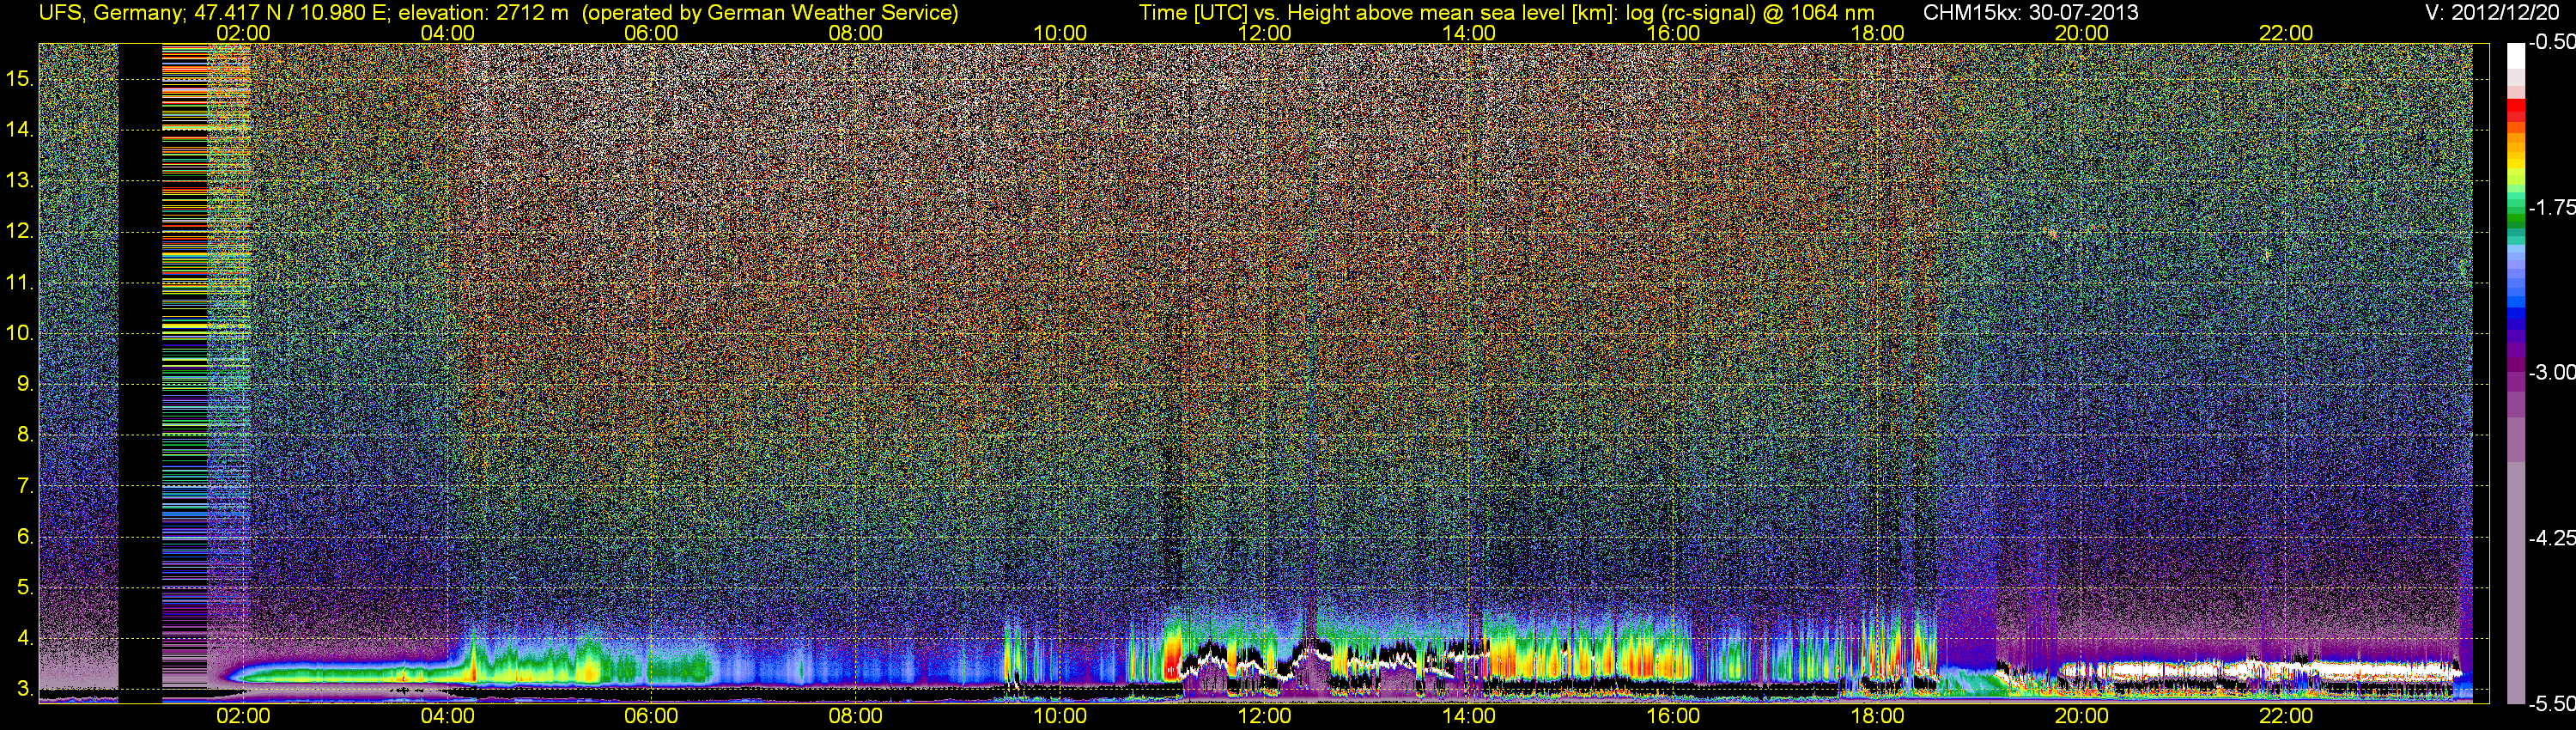The width and height of the screenshot is (2576, 730).
Task: Click the color scale value -1.75
Action: (x=2552, y=207)
